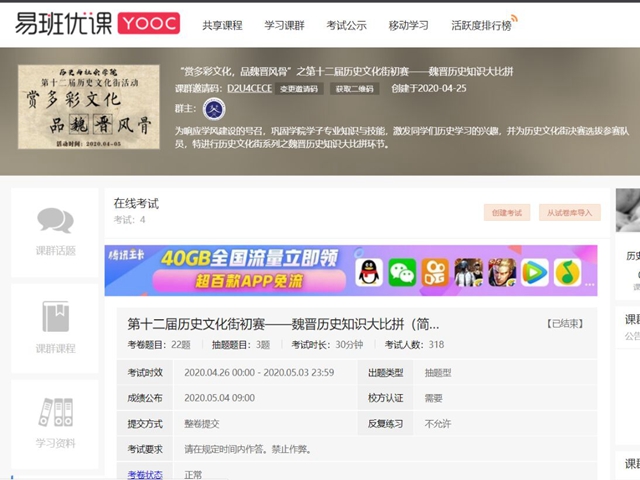640x480 pixels.
Task: Open 考试公示 navigation item
Action: pos(346,25)
